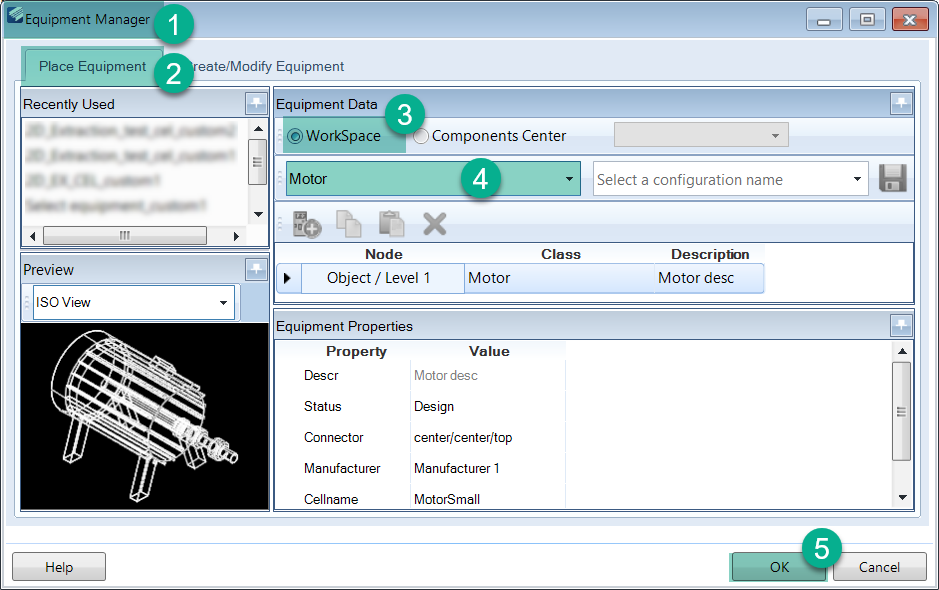This screenshot has width=939, height=590.
Task: Select the Copy equipment icon
Action: click(x=349, y=223)
